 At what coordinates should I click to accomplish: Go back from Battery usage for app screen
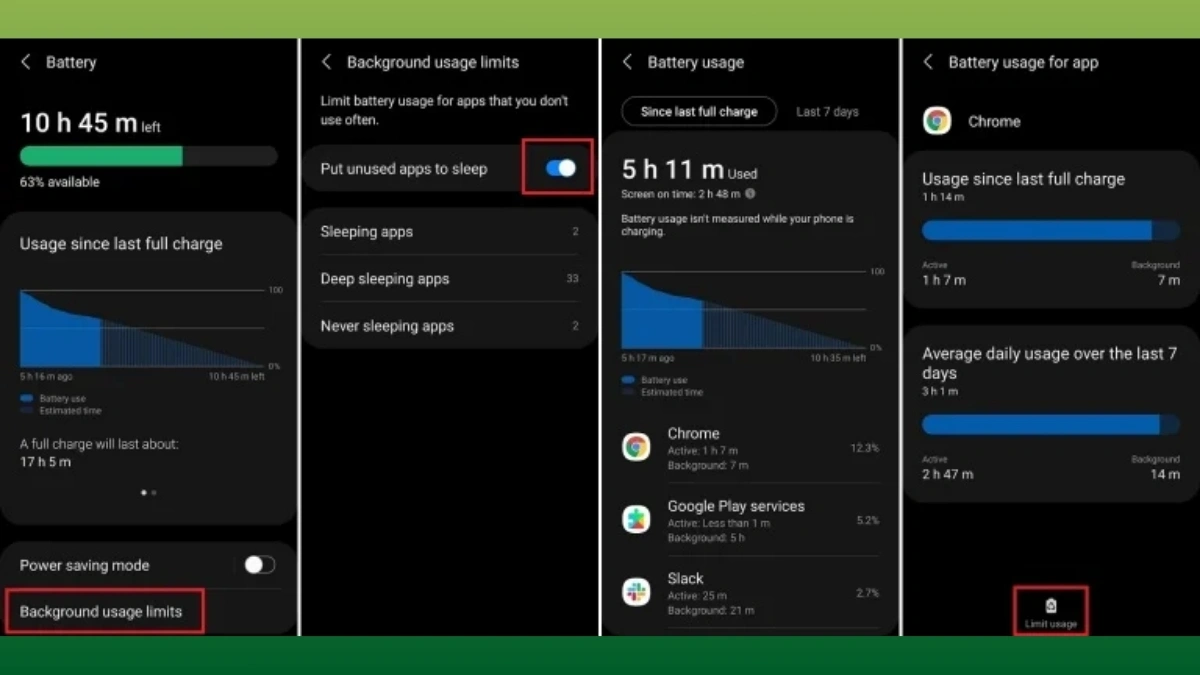(x=927, y=62)
